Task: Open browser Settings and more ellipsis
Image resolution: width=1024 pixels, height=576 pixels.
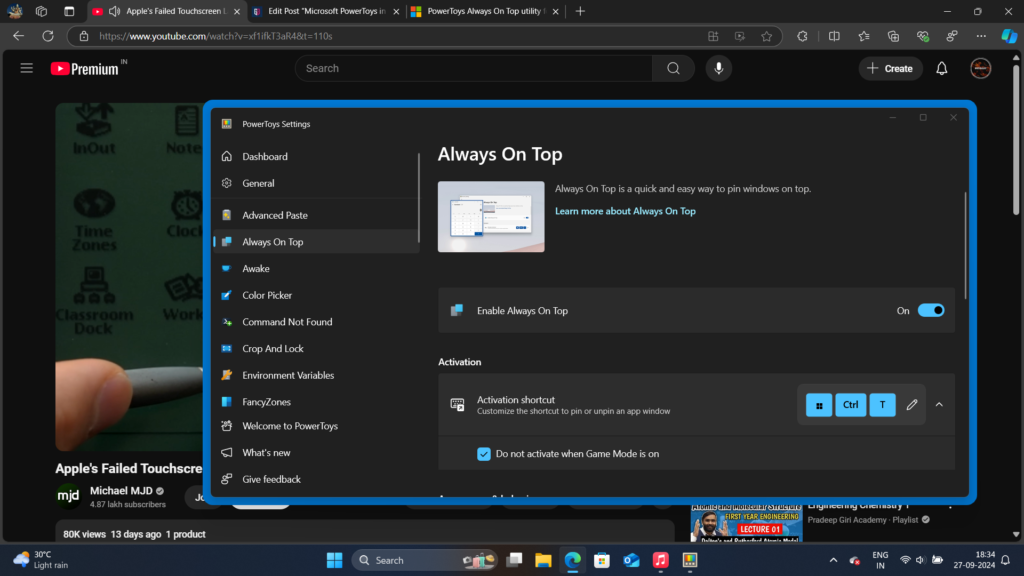Action: pos(981,37)
